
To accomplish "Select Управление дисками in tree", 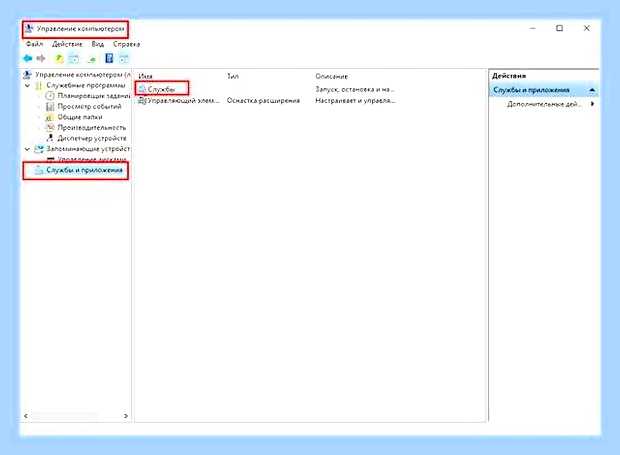I will (92, 159).
